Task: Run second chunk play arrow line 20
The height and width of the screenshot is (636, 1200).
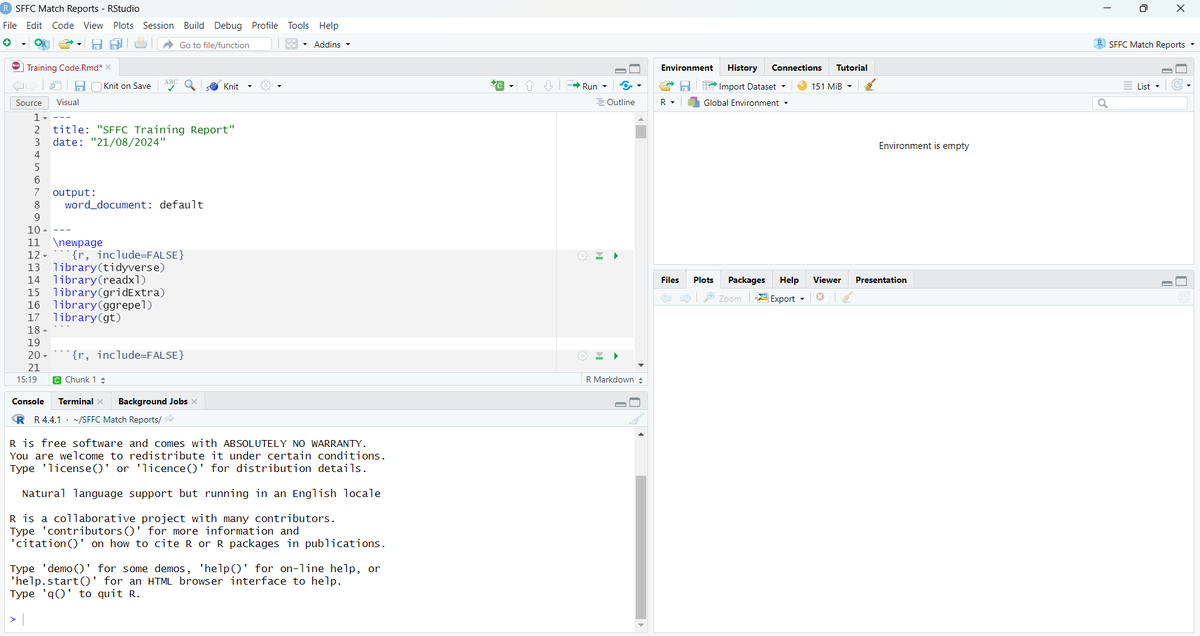Action: 615,356
